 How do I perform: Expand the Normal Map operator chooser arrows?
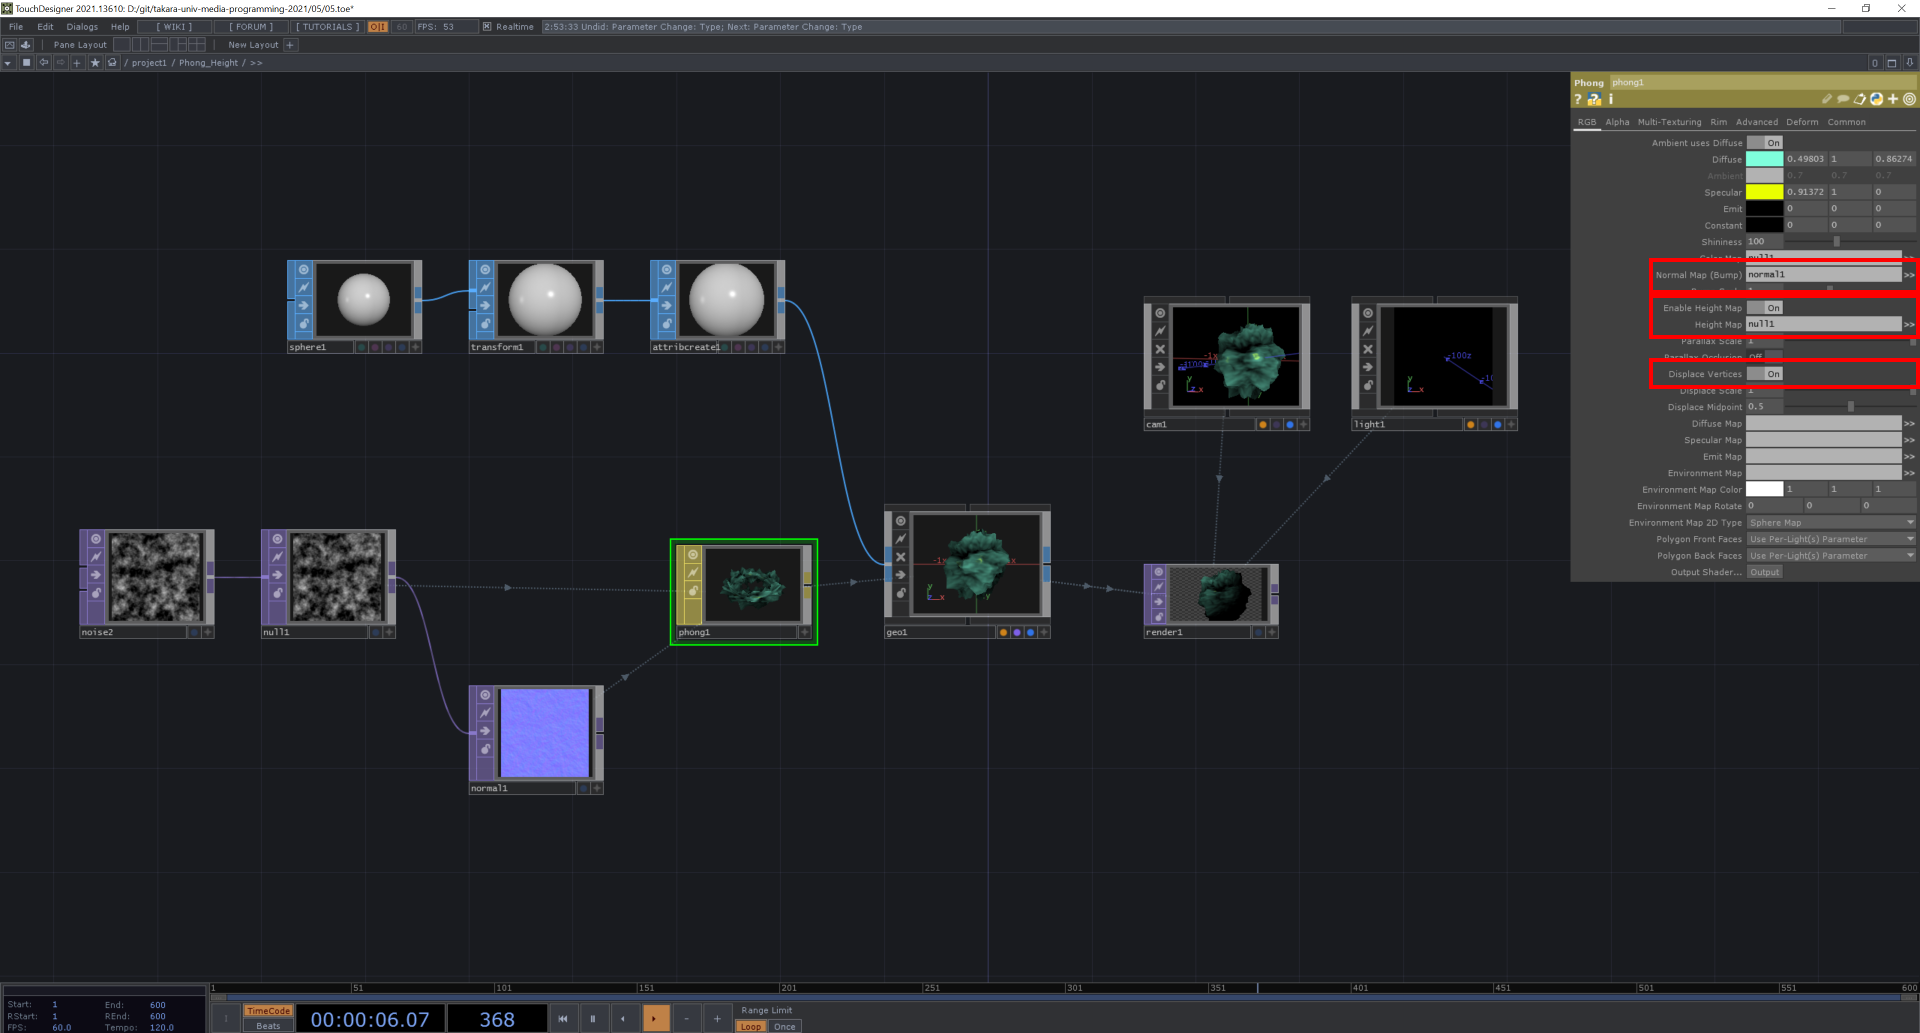pyautogui.click(x=1909, y=274)
